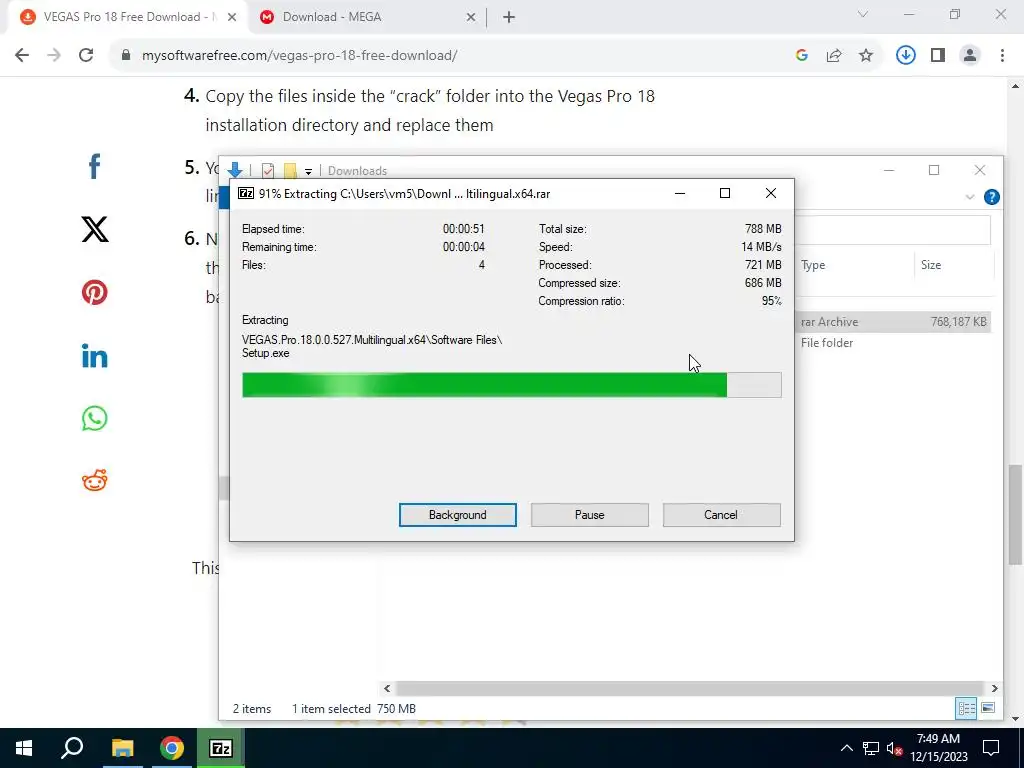Pause the extraction in 7-Zip

tap(589, 515)
